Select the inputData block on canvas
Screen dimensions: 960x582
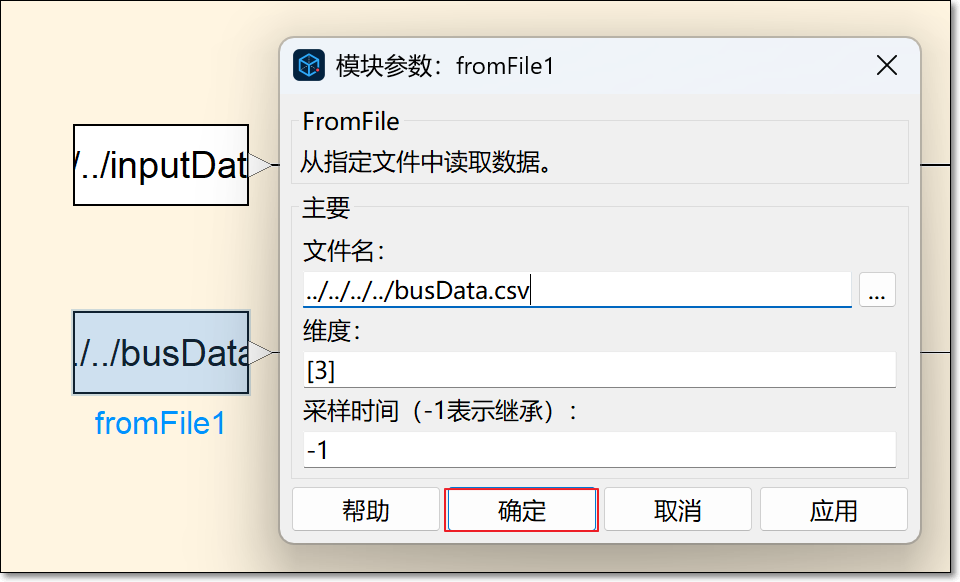pos(160,165)
